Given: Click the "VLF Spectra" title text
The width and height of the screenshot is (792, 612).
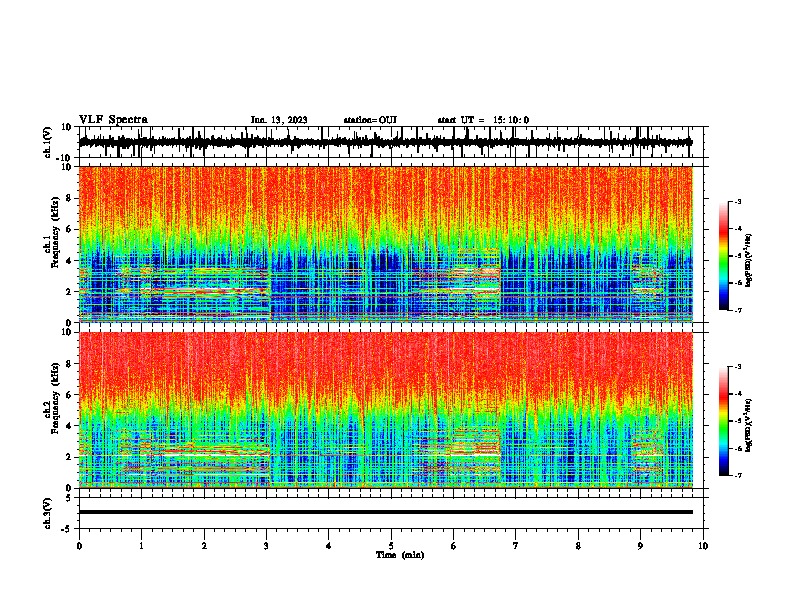Looking at the screenshot, I should click(113, 120).
